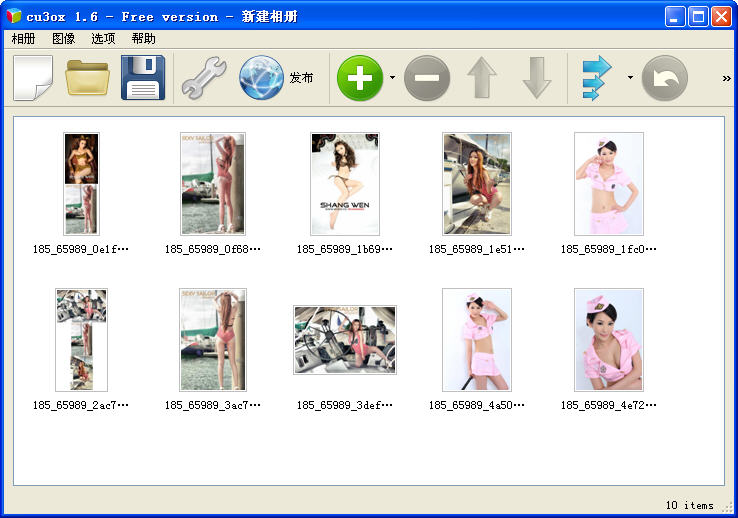Add images with the green plus button

(x=360, y=78)
